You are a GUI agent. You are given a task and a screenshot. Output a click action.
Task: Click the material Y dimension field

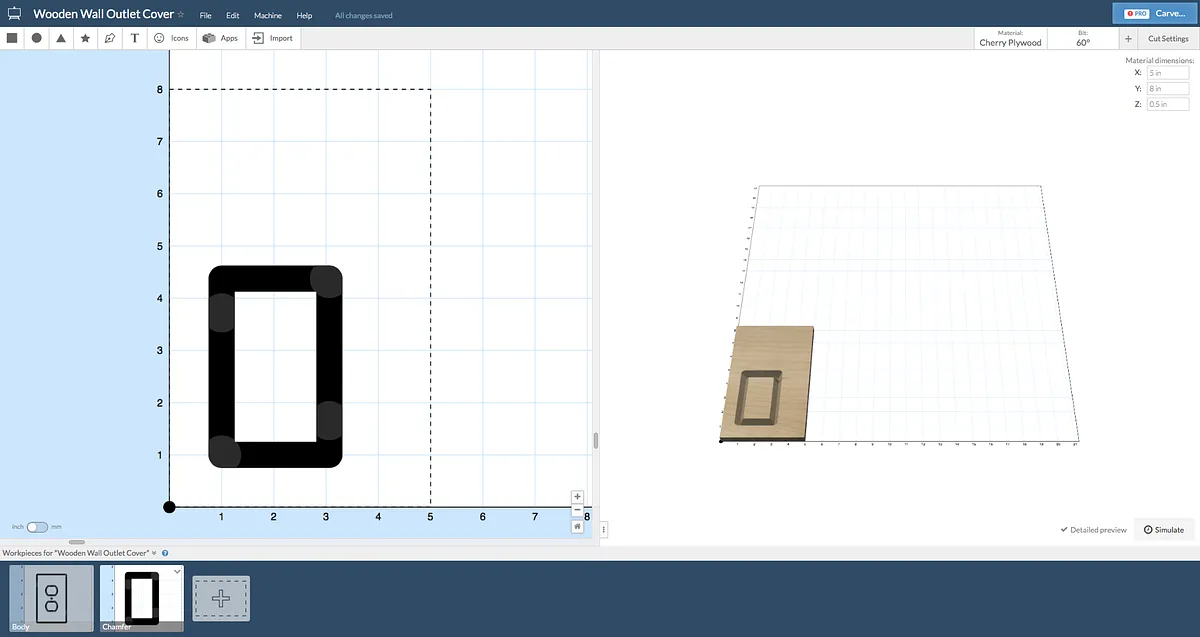tap(1167, 88)
